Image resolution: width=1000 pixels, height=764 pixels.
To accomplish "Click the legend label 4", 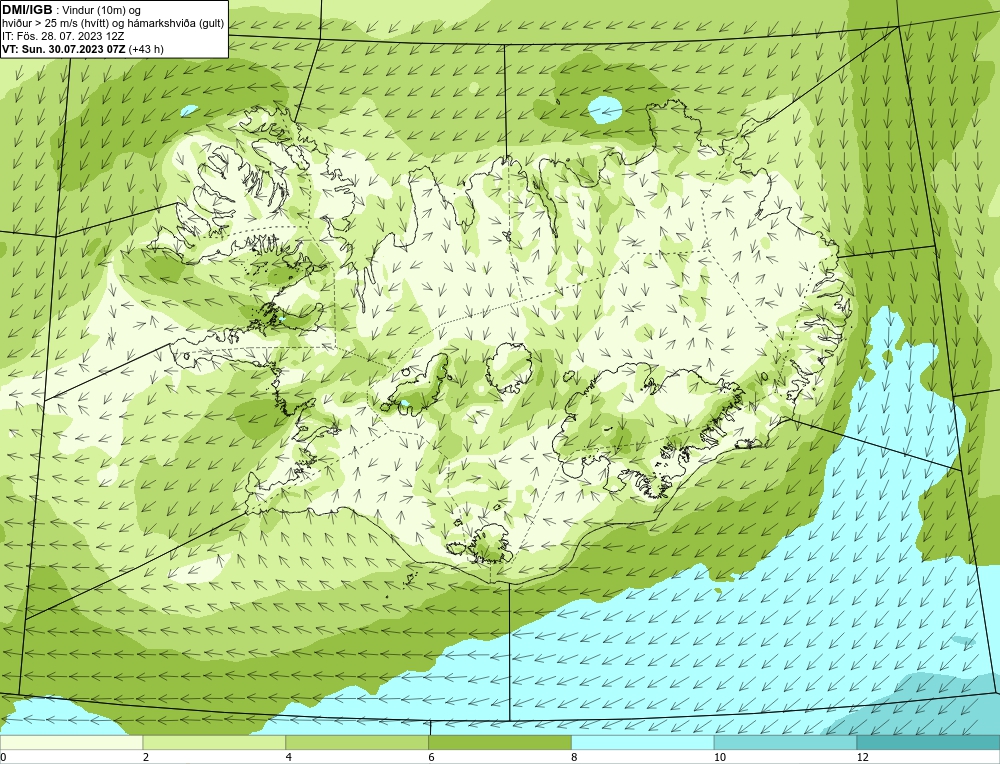I will 289,757.
